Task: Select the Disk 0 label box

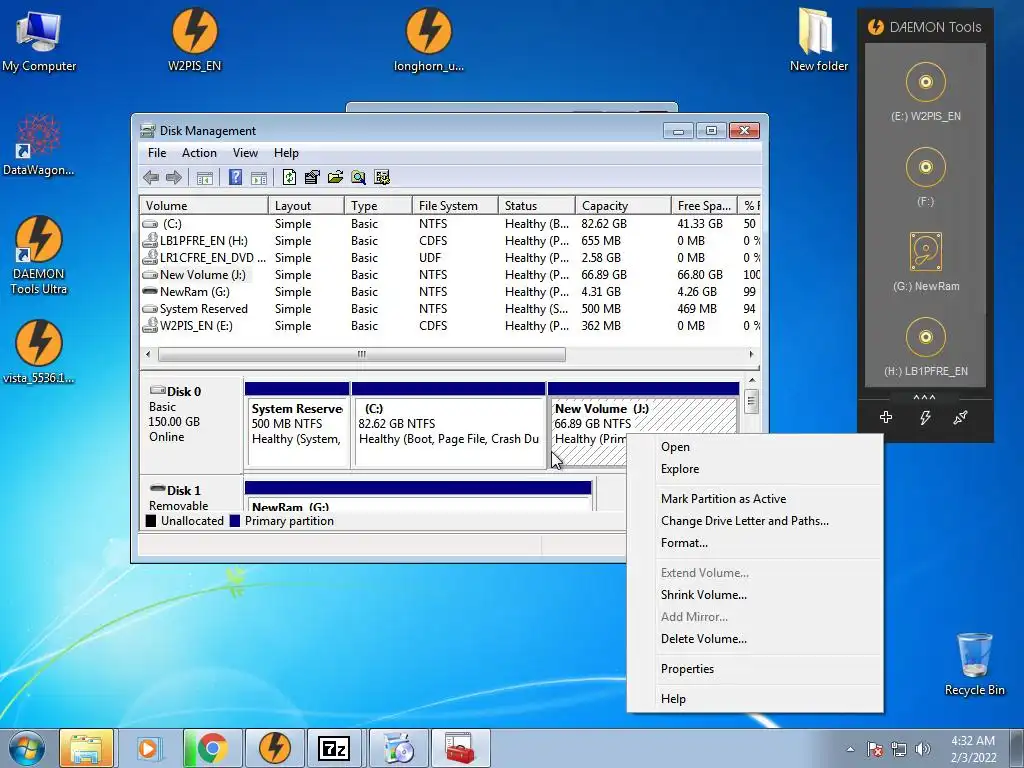Action: coord(191,424)
